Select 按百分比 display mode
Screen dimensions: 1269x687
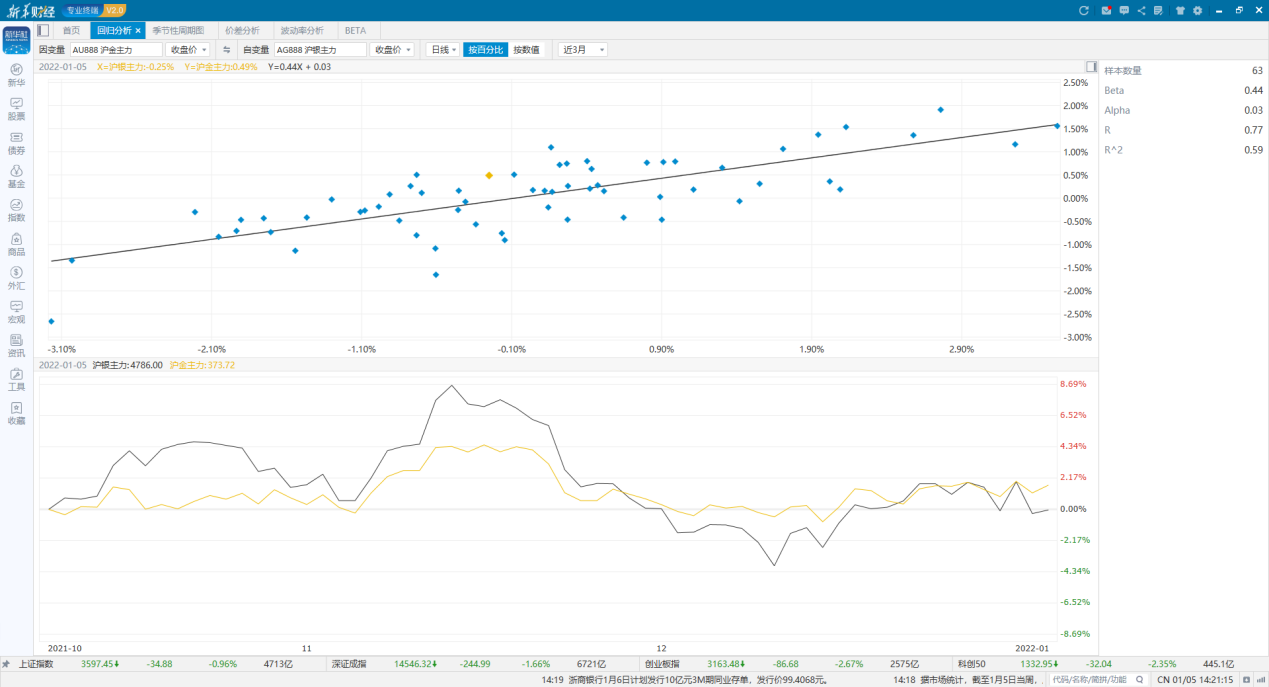486,49
